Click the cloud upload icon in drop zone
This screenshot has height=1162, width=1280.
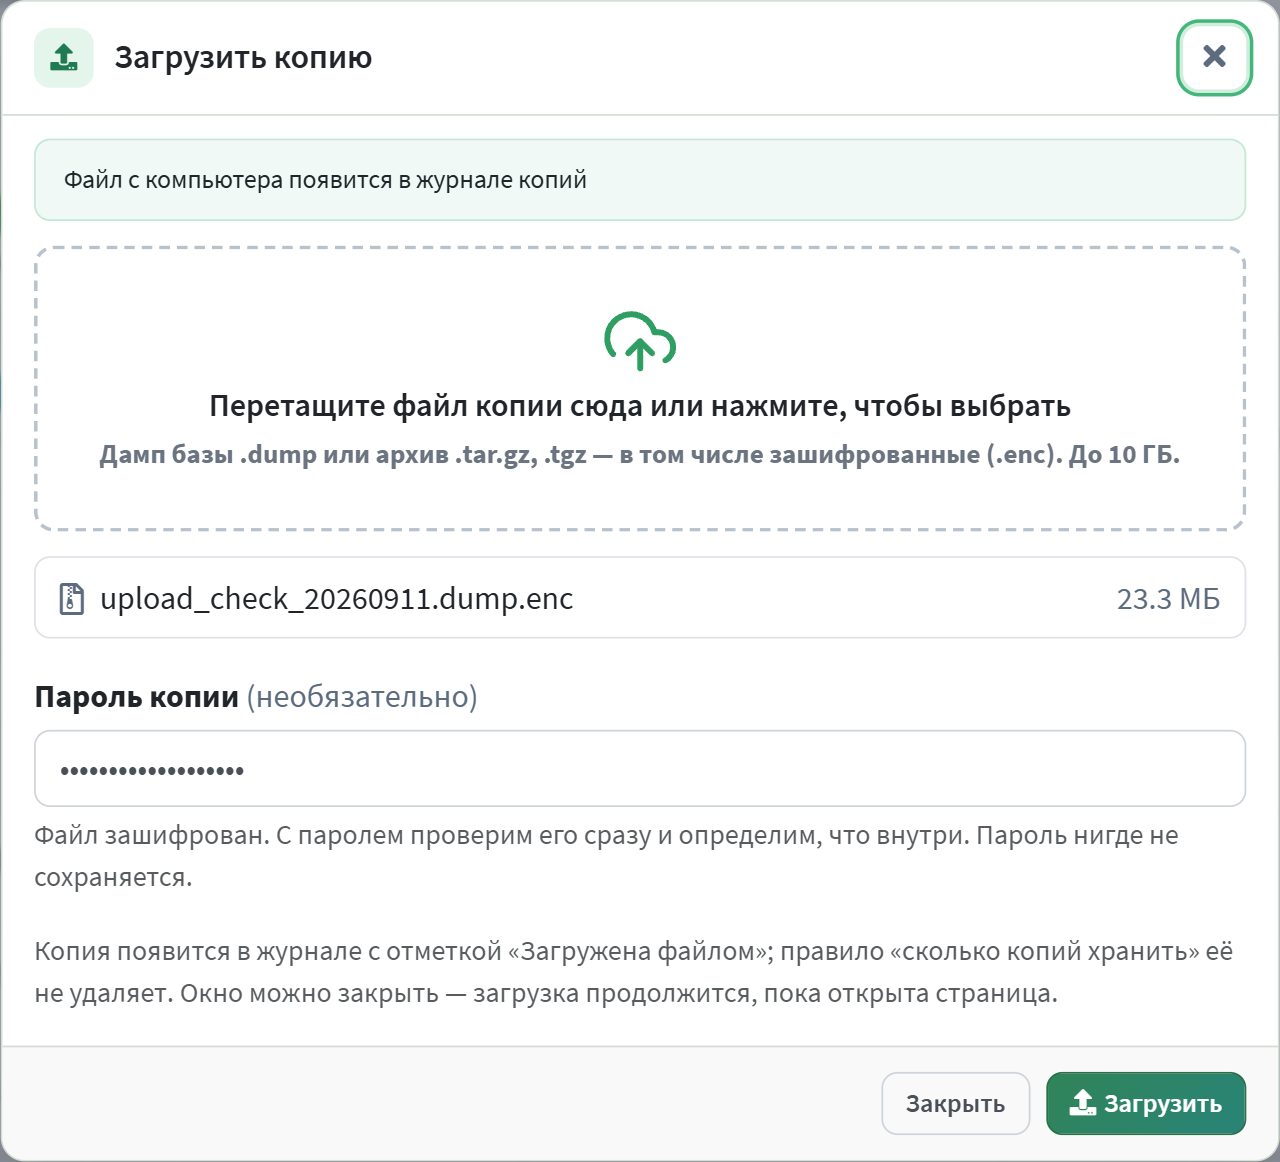click(x=640, y=342)
